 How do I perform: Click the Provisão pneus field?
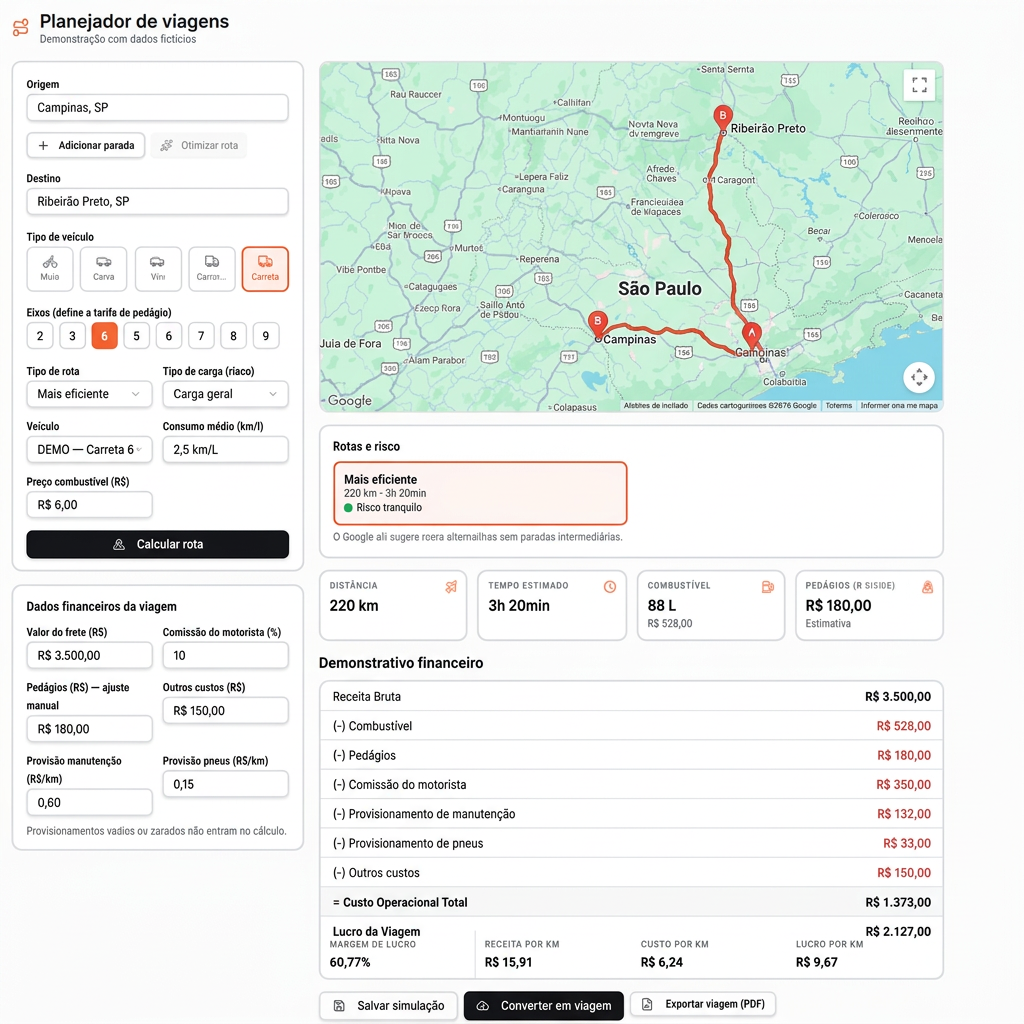coord(225,784)
